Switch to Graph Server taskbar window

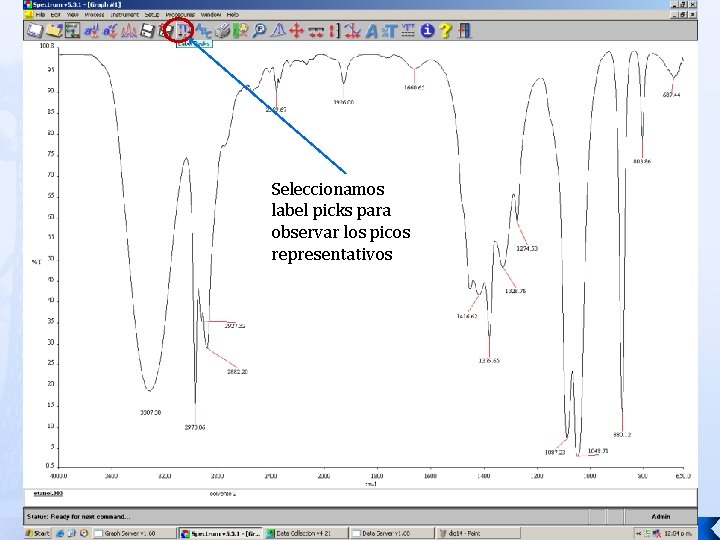pos(135,533)
